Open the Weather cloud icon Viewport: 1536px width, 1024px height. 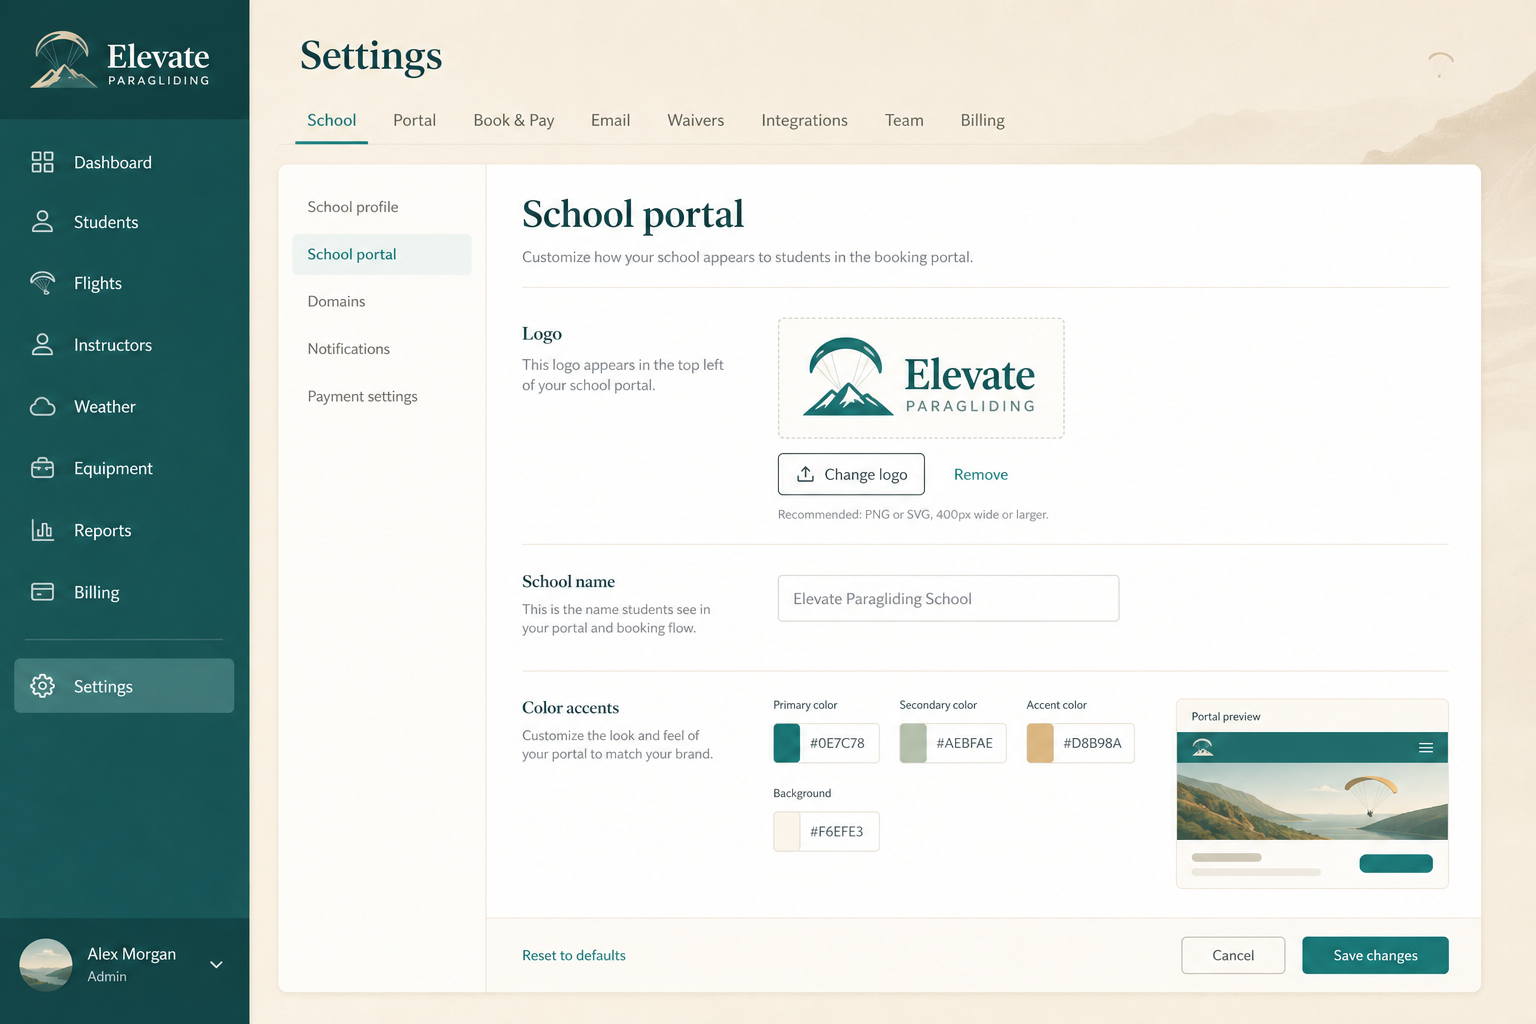(x=42, y=407)
